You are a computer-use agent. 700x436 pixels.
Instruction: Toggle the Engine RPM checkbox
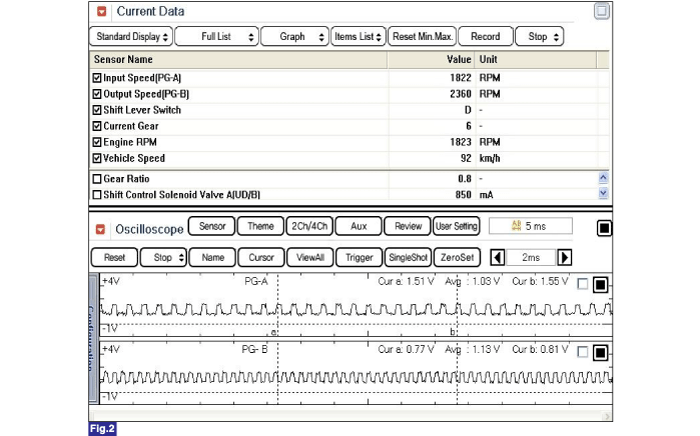tap(97, 142)
